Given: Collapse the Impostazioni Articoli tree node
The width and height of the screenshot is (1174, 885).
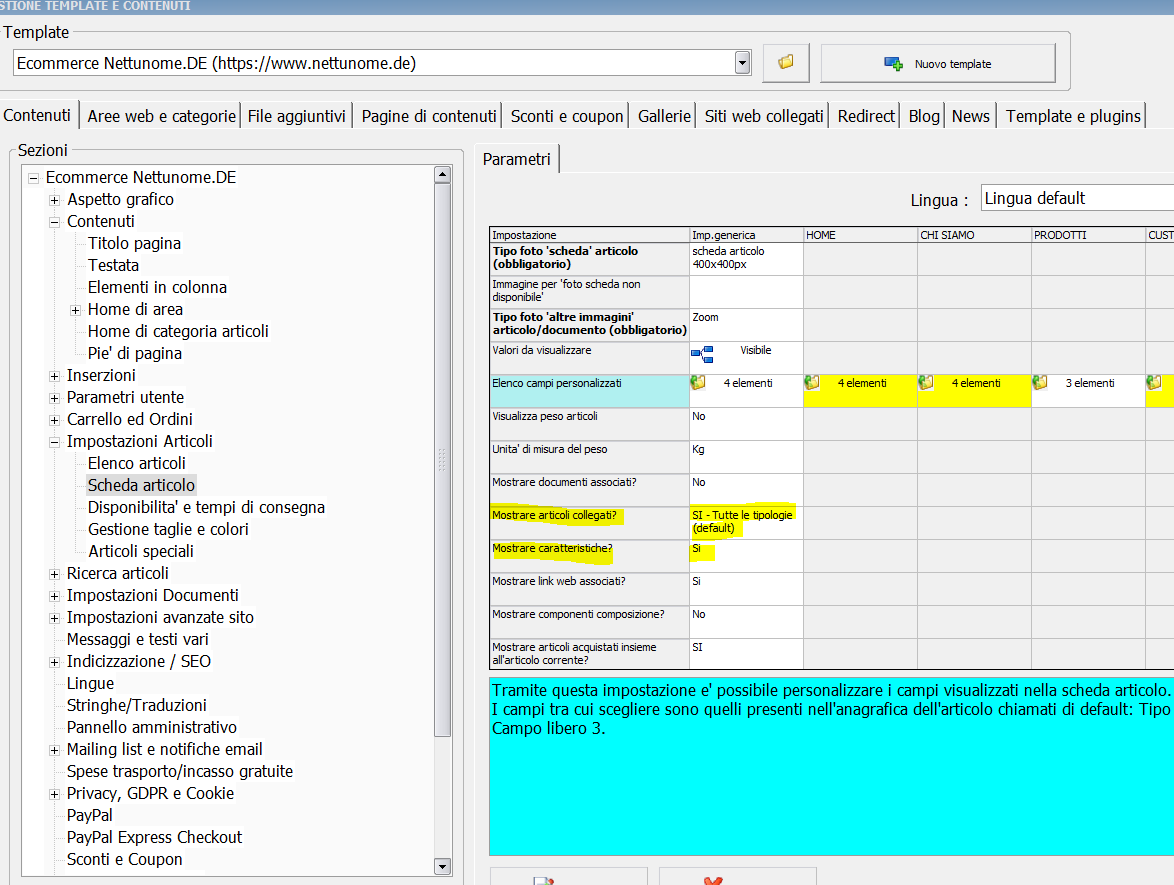Looking at the screenshot, I should tap(55, 442).
